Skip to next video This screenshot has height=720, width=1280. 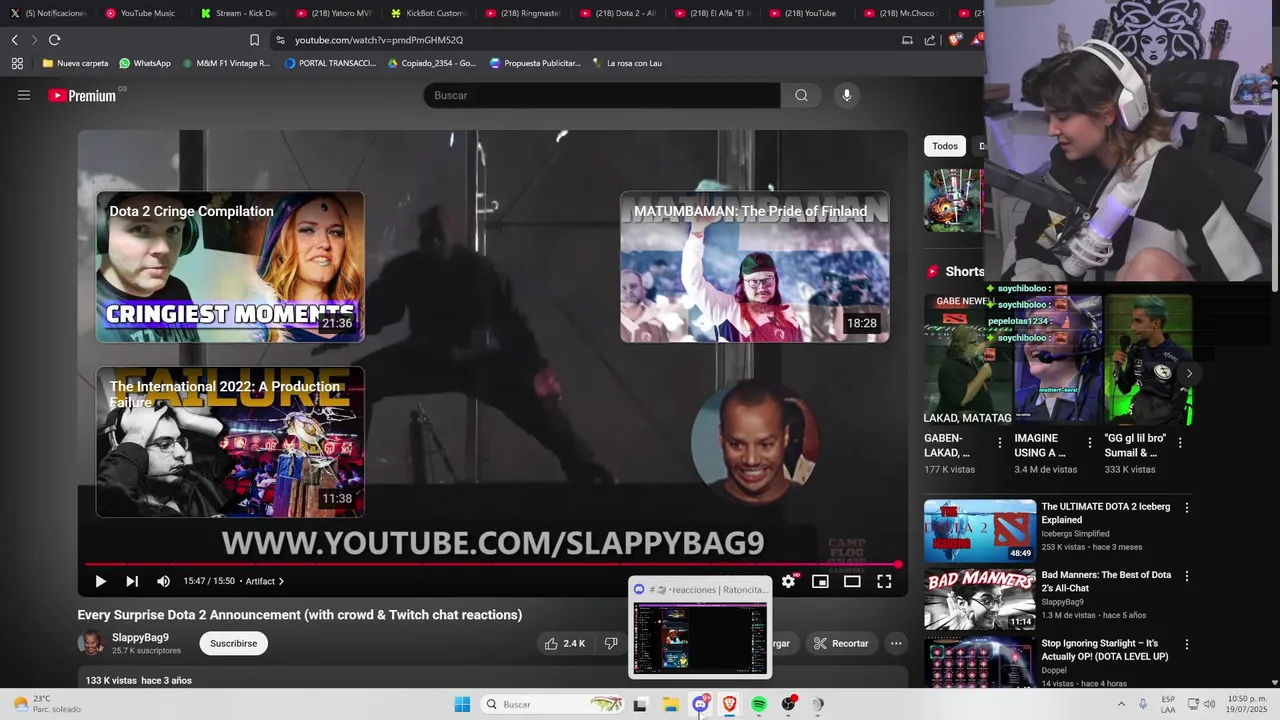(x=132, y=581)
